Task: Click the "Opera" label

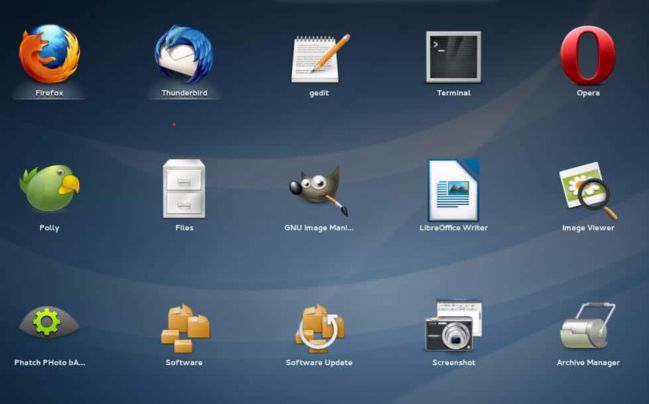Action: point(588,93)
